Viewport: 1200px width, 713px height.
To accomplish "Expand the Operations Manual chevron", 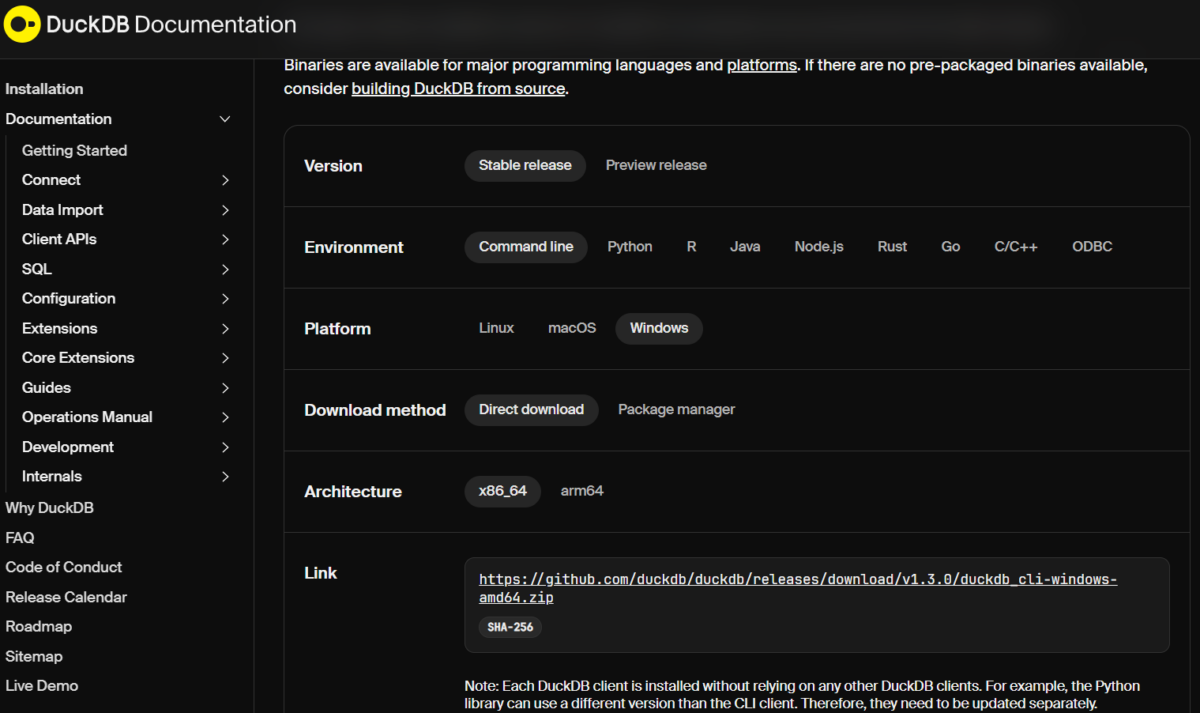I will [225, 417].
